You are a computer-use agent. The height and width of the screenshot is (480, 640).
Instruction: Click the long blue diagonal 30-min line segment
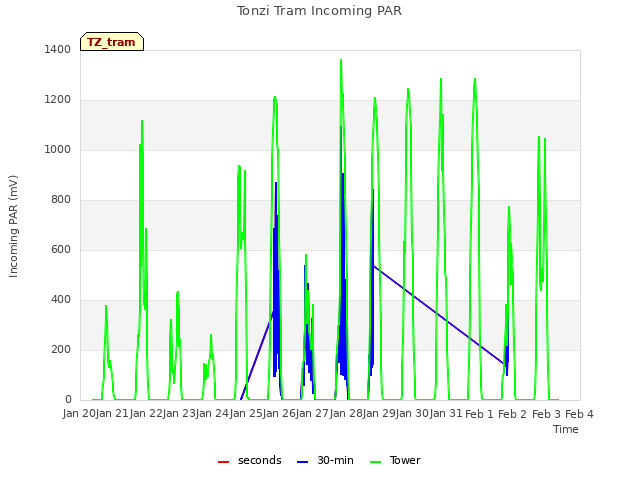438,315
